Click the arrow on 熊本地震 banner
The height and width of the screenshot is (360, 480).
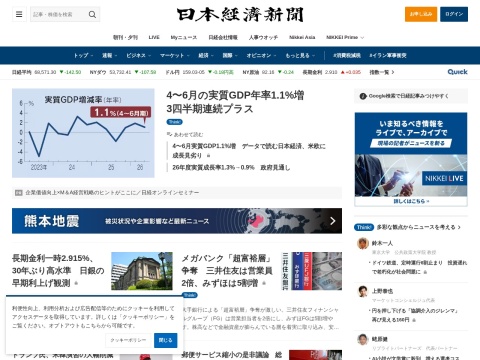point(333,221)
